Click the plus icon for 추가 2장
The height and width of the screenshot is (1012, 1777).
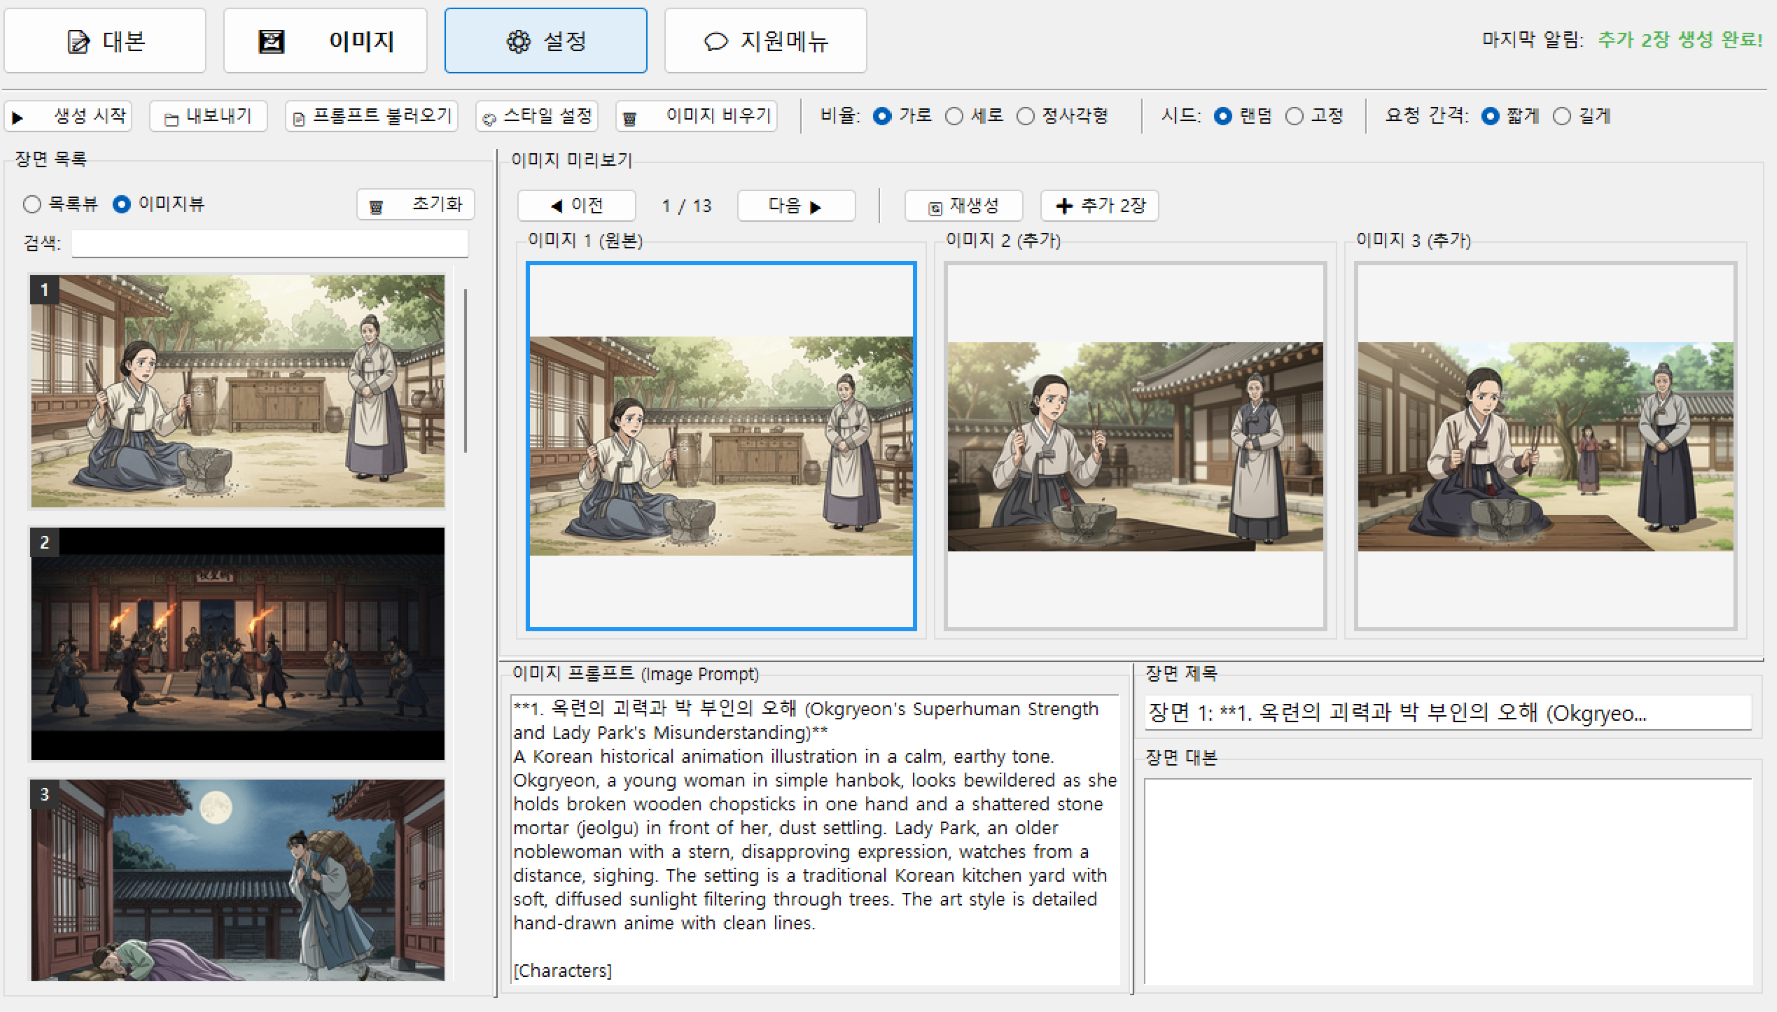click(x=1064, y=206)
